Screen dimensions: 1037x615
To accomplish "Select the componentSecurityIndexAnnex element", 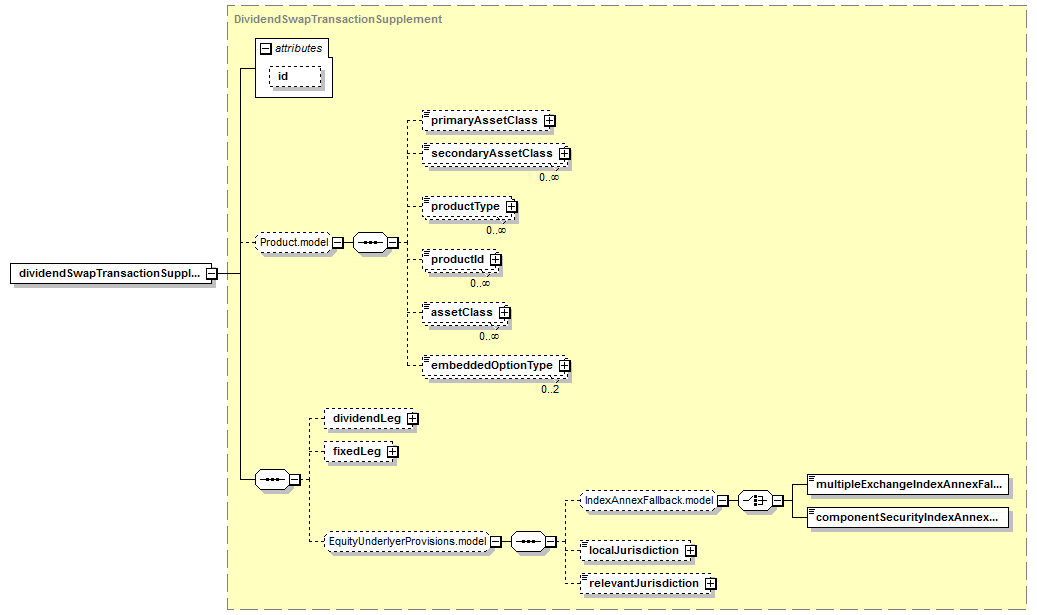I will tap(908, 518).
